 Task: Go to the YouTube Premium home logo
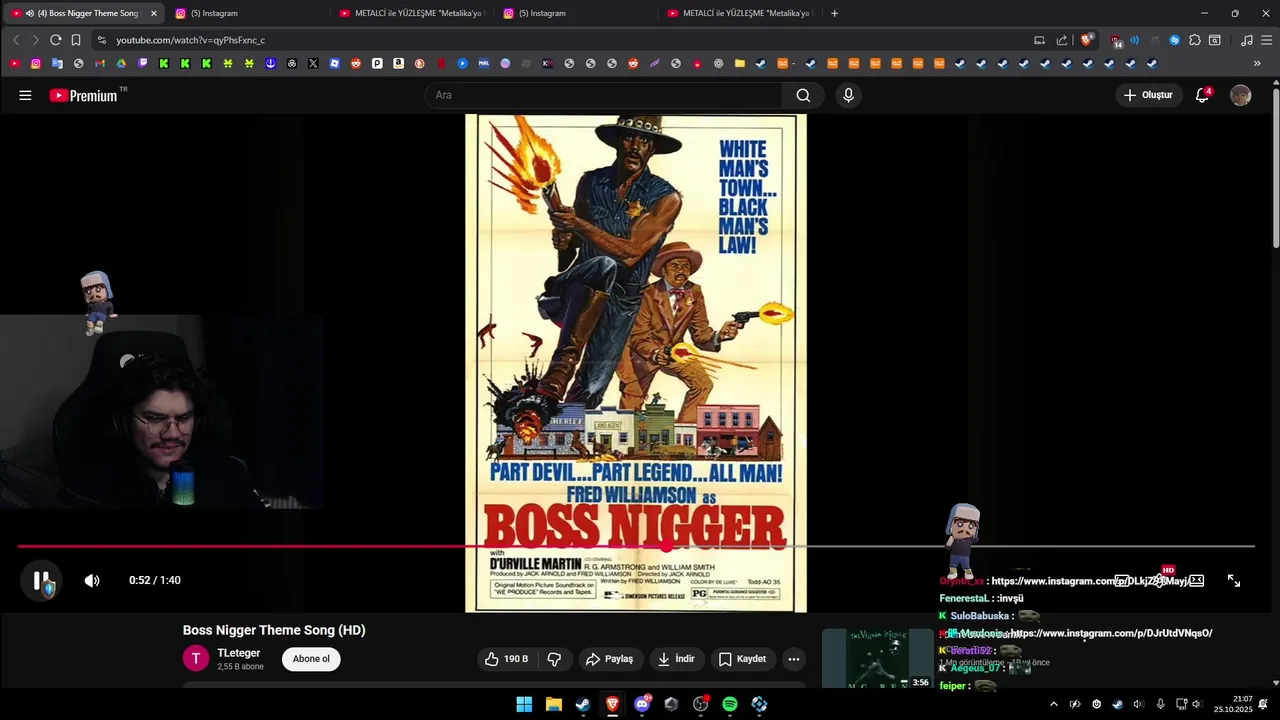84,95
